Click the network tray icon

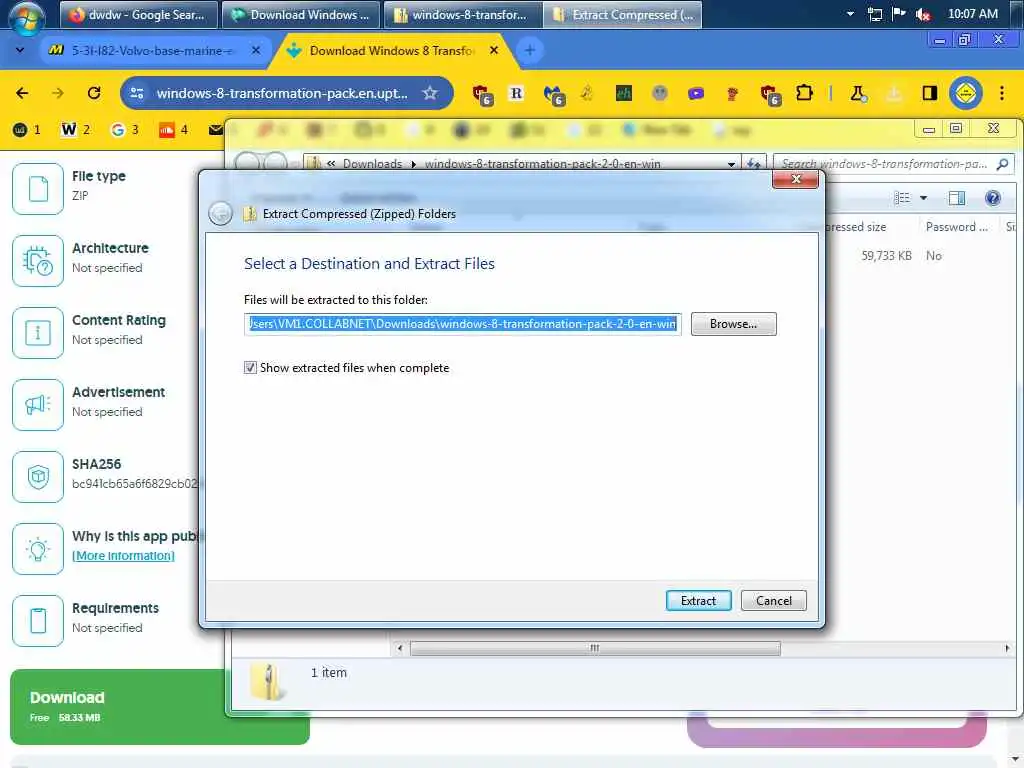coord(875,14)
